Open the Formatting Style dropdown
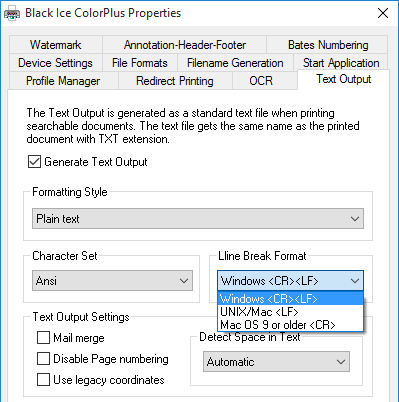The image size is (399, 402). (198, 219)
